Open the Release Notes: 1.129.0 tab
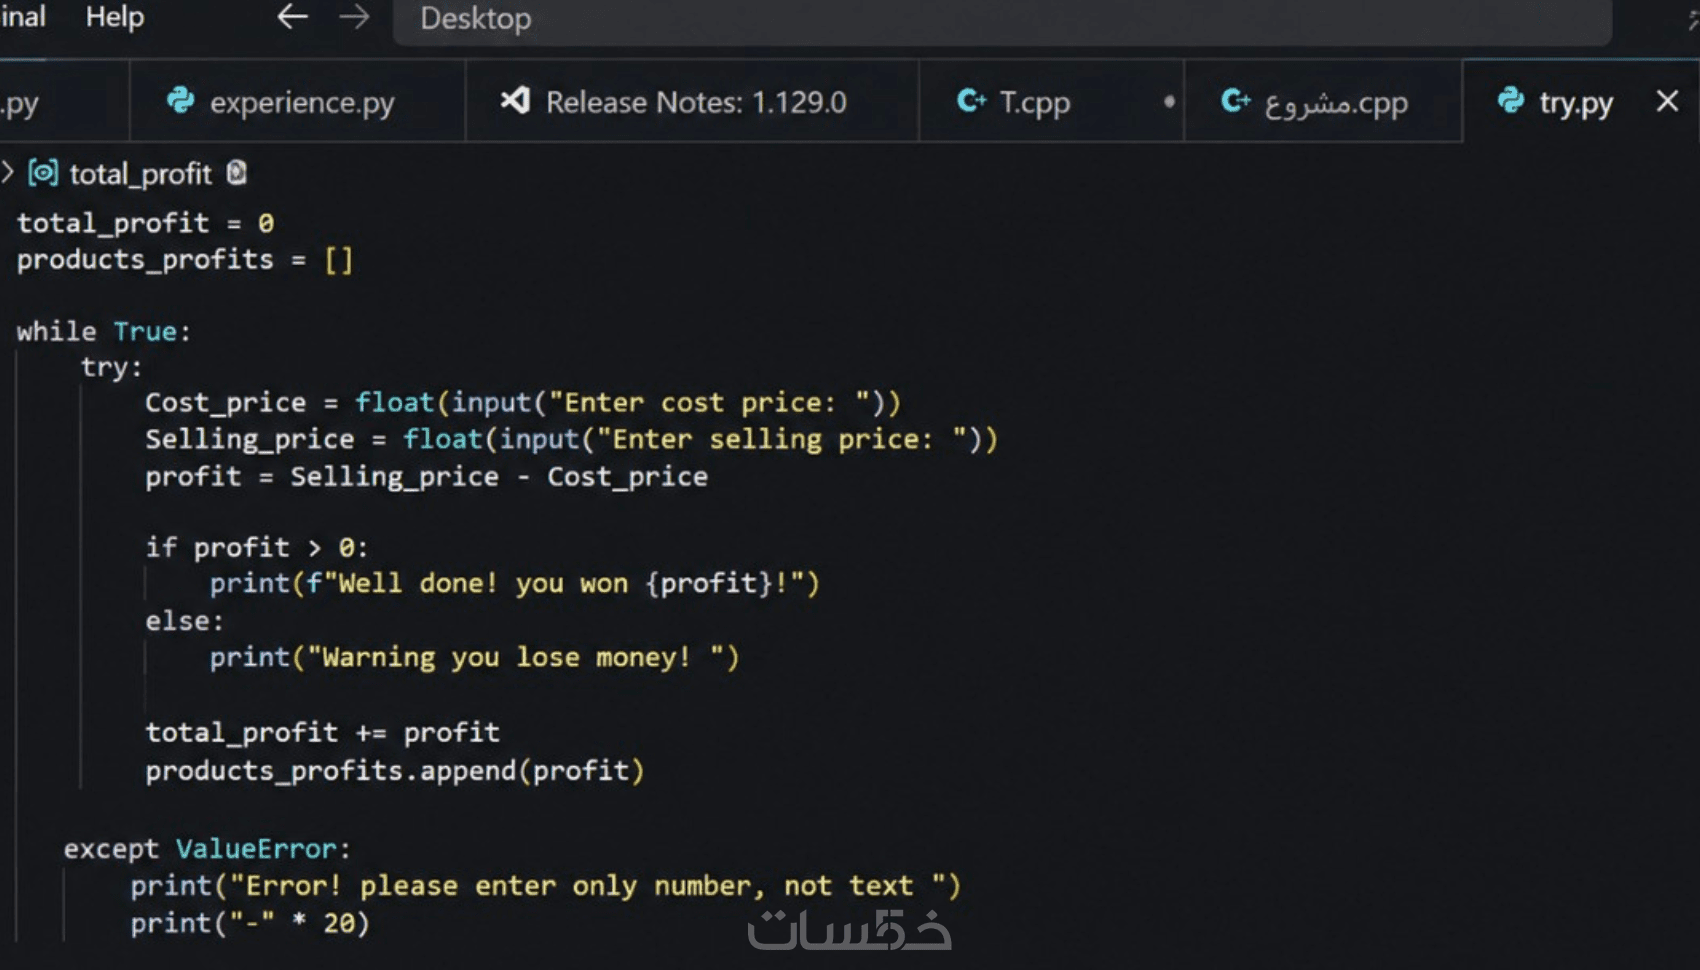The height and width of the screenshot is (970, 1700). [x=692, y=101]
